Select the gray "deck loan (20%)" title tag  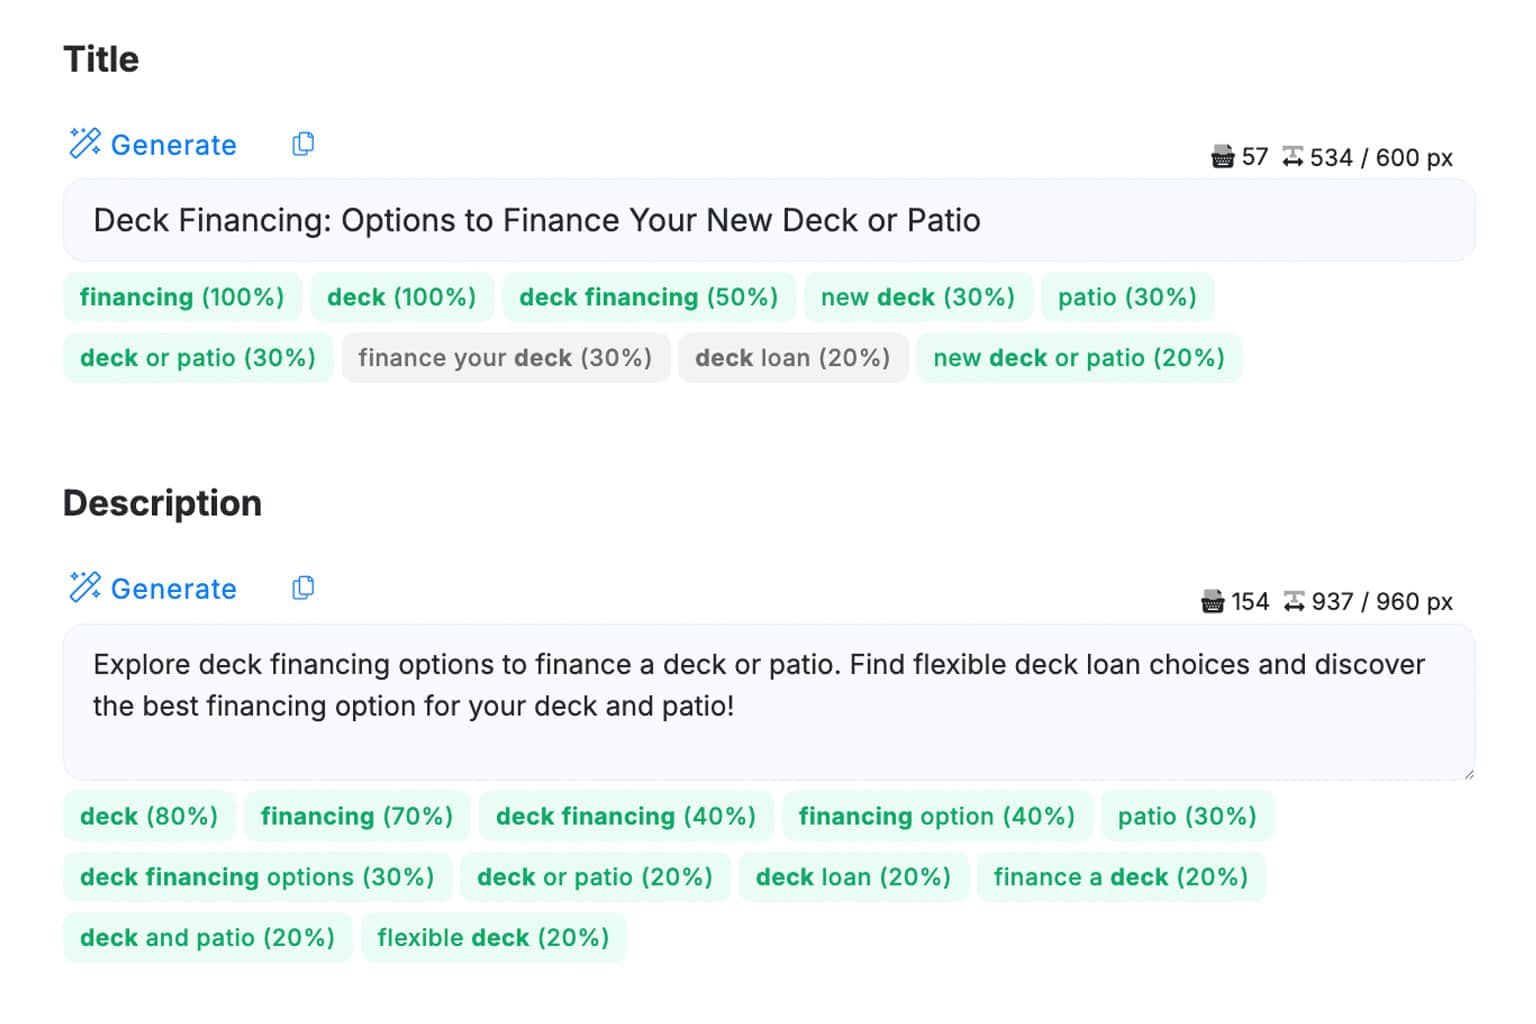[x=792, y=358]
